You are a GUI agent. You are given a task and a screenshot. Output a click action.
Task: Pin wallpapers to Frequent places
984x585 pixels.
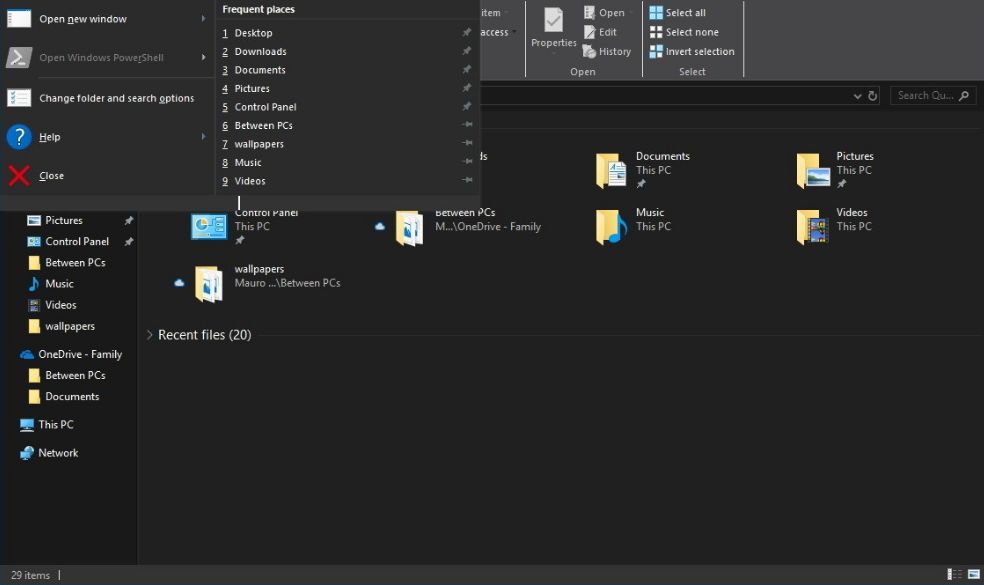466,143
